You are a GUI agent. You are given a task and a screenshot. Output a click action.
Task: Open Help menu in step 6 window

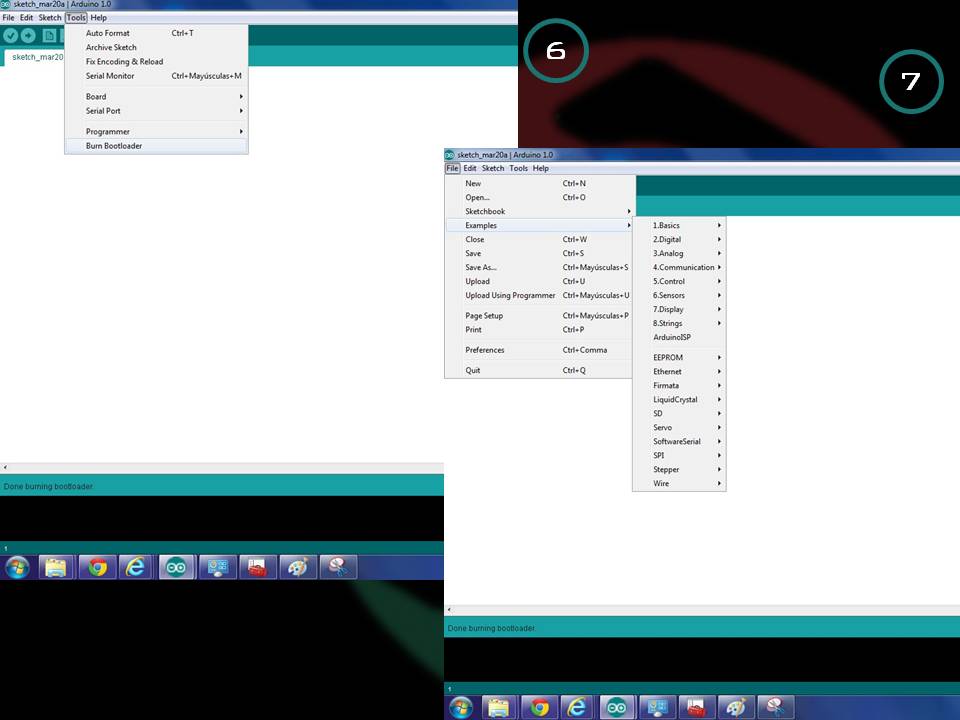pyautogui.click(x=99, y=18)
